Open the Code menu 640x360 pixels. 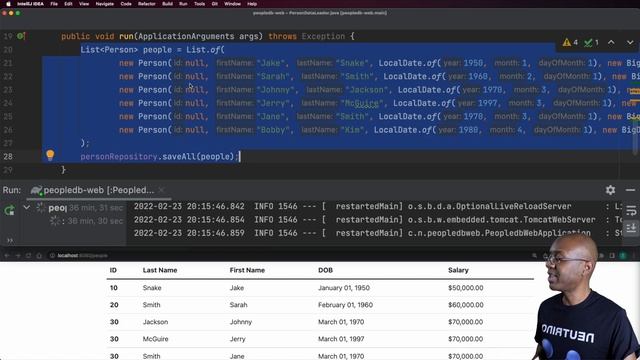coord(126,4)
